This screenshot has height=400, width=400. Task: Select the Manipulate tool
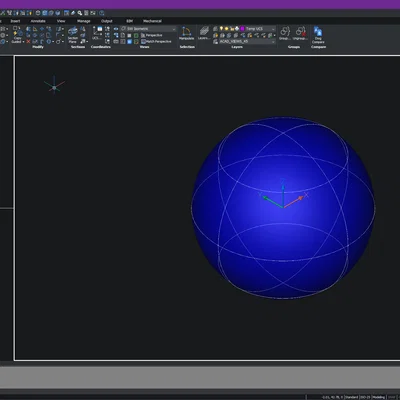coord(186,34)
